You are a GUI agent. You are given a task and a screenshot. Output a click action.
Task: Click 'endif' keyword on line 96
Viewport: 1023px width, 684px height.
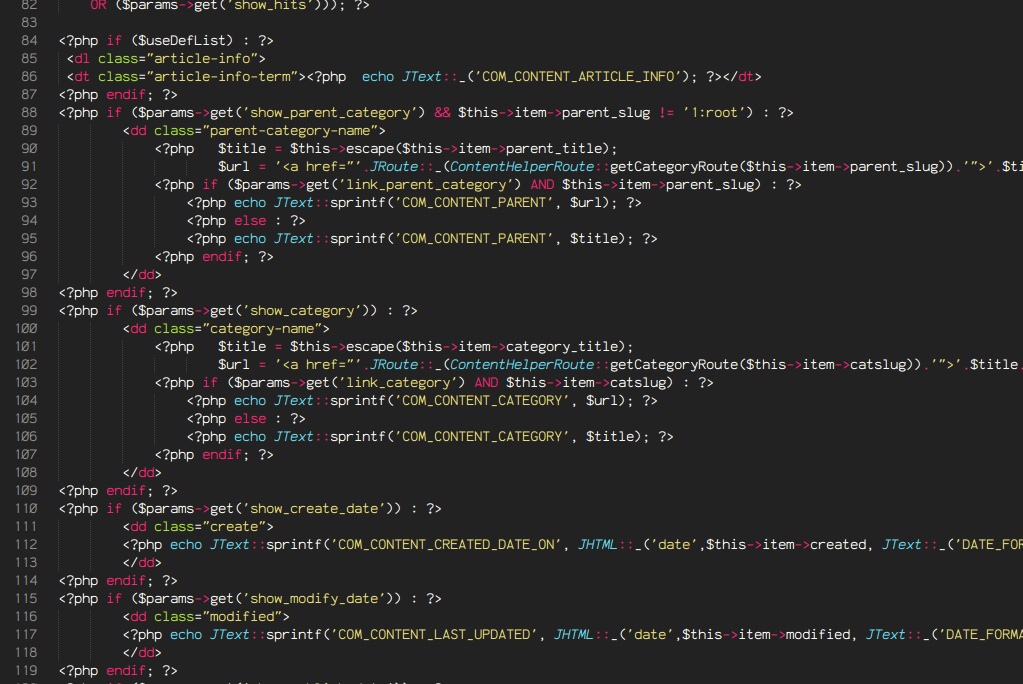click(222, 256)
